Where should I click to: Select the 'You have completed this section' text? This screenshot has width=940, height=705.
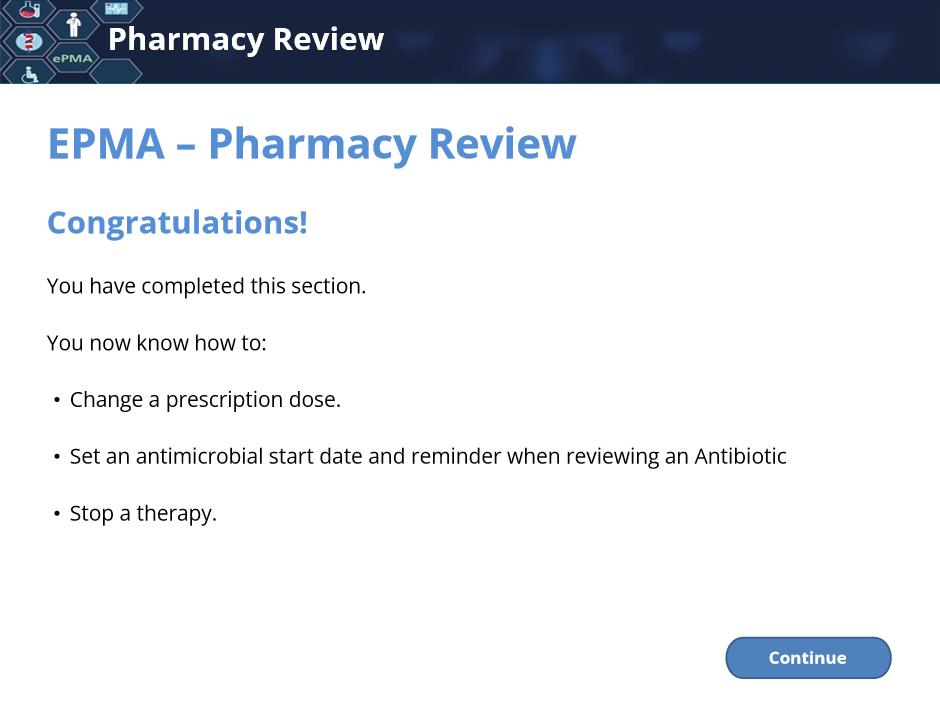206,287
